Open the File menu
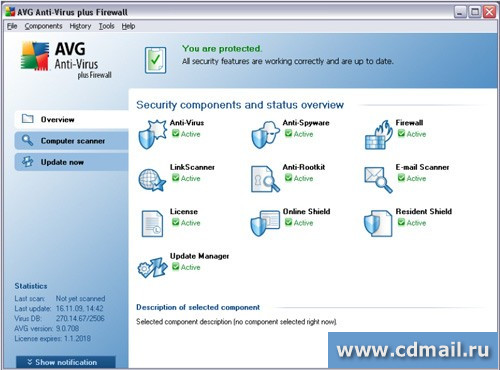Viewport: 500px width, 370px height. click(x=12, y=26)
